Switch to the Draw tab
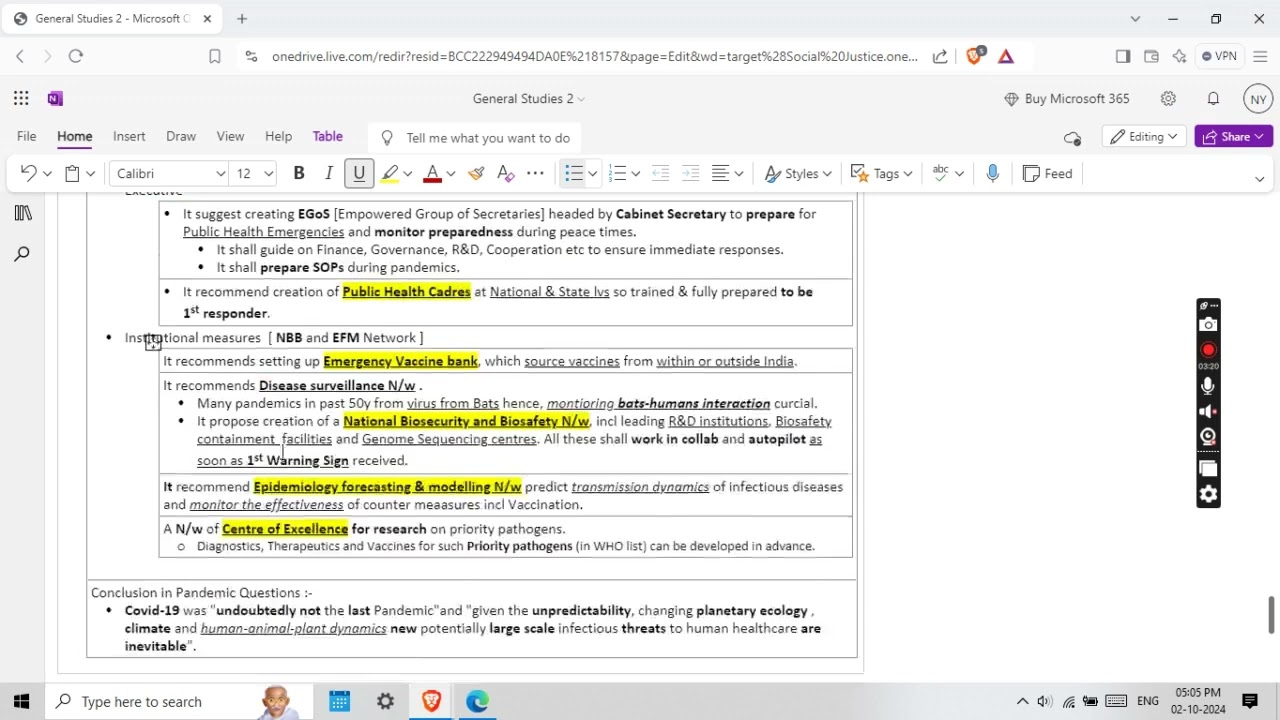1280x720 pixels. click(181, 136)
